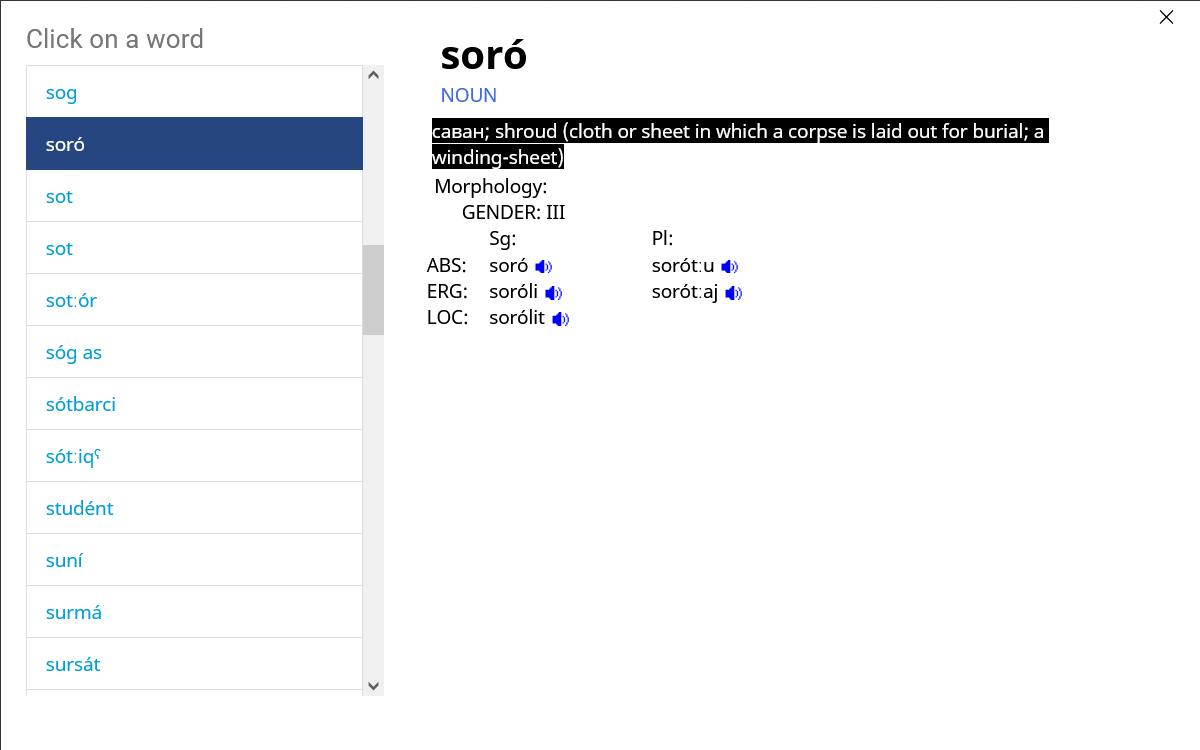Open the entry sóg as
The width and height of the screenshot is (1200, 750).
pyautogui.click(x=194, y=352)
